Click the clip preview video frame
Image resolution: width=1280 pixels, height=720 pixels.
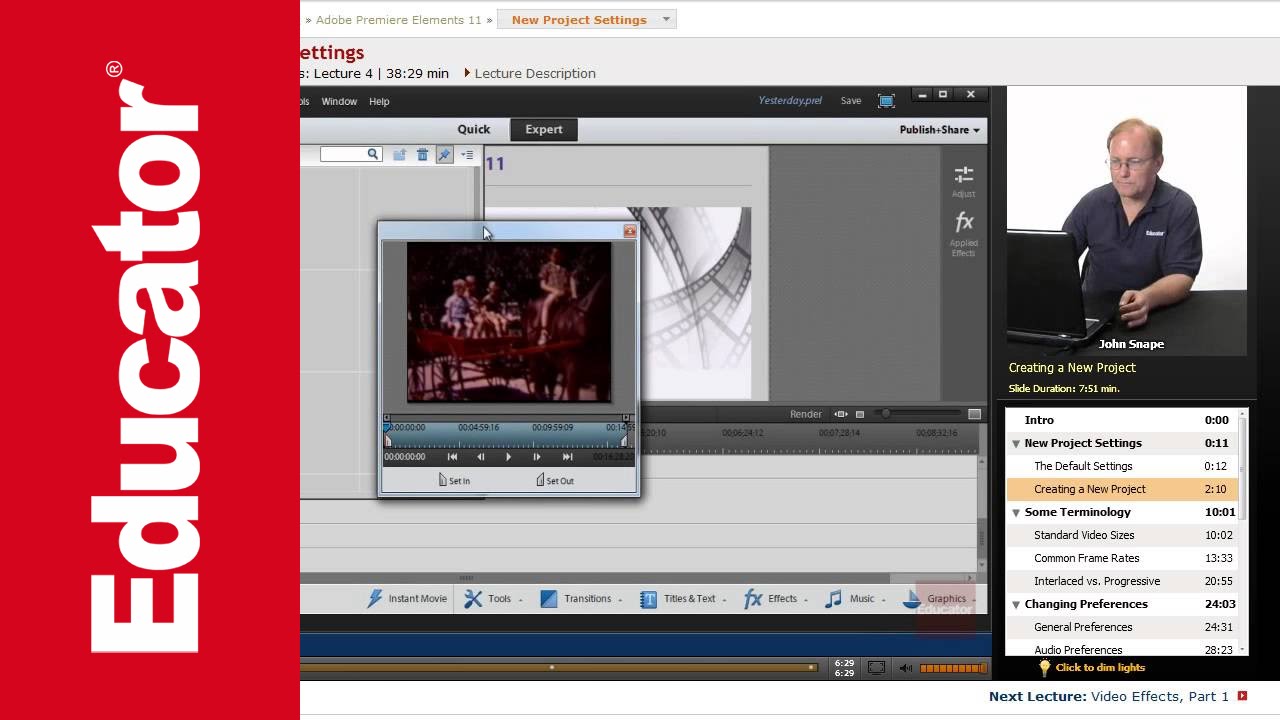508,322
